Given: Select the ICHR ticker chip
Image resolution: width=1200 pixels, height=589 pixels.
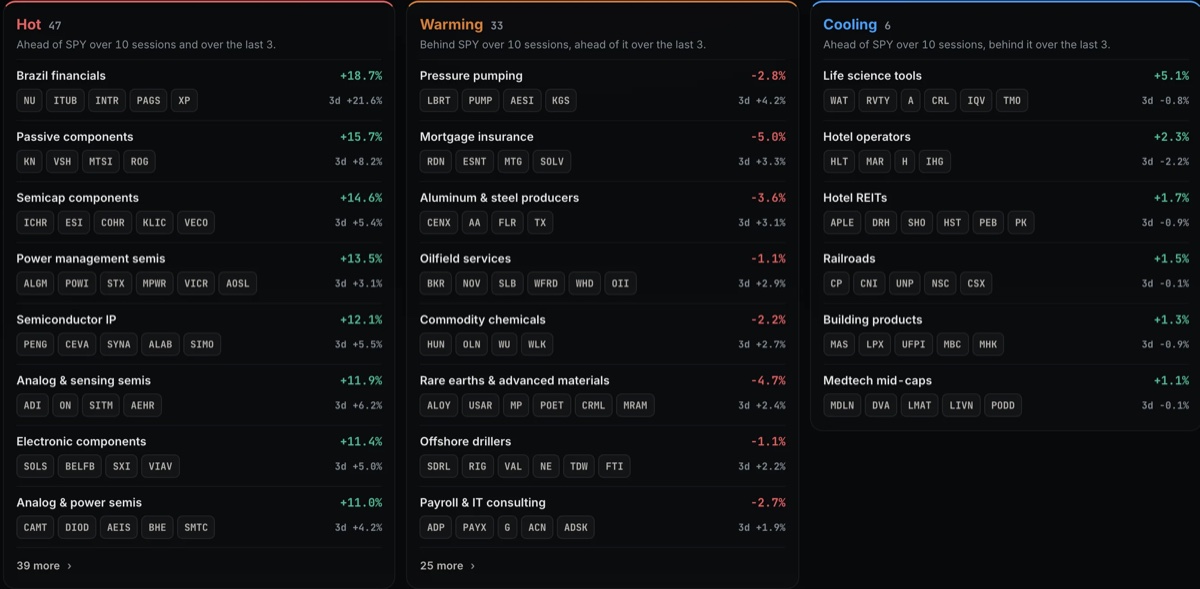Looking at the screenshot, I should [x=35, y=223].
